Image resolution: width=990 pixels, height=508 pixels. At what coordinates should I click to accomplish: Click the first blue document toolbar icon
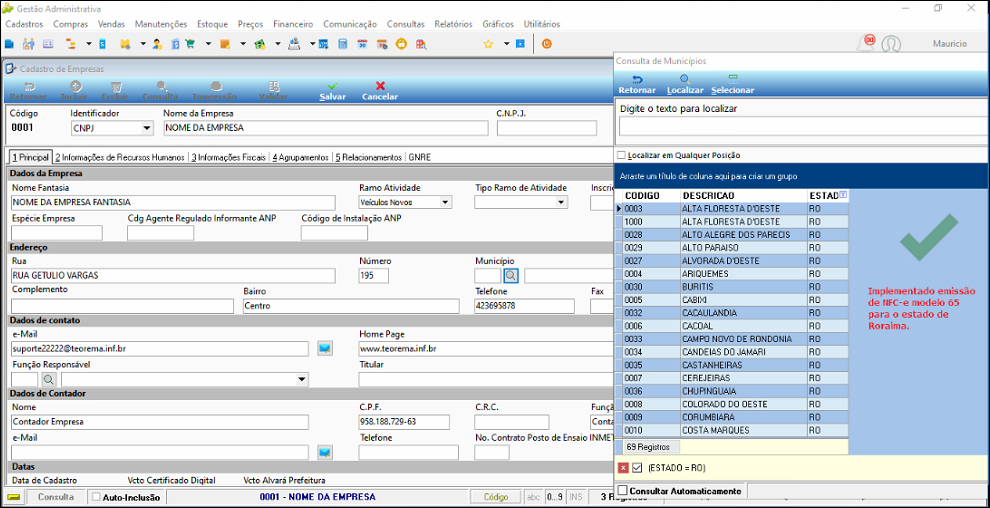(9, 44)
